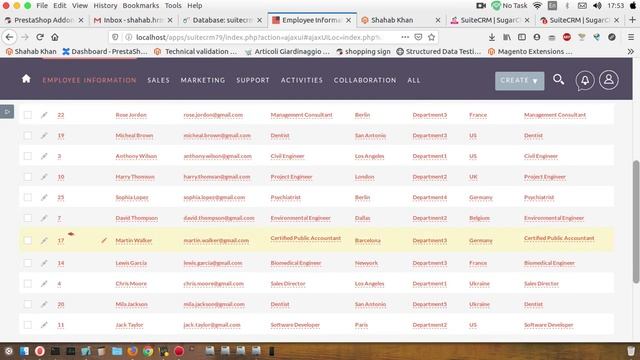
Task: Select checkbox for Martin Walker row
Action: (27, 240)
